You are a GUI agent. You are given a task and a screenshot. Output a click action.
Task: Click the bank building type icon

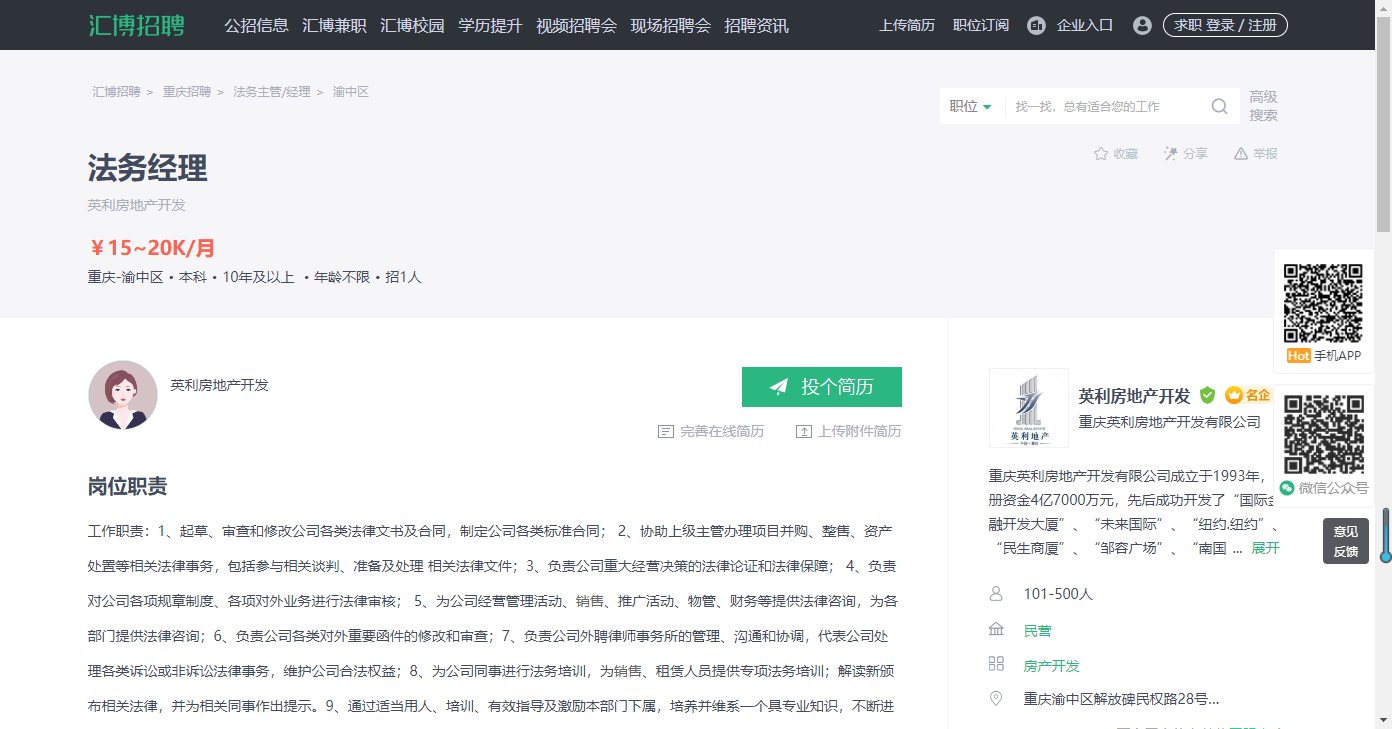coord(996,630)
